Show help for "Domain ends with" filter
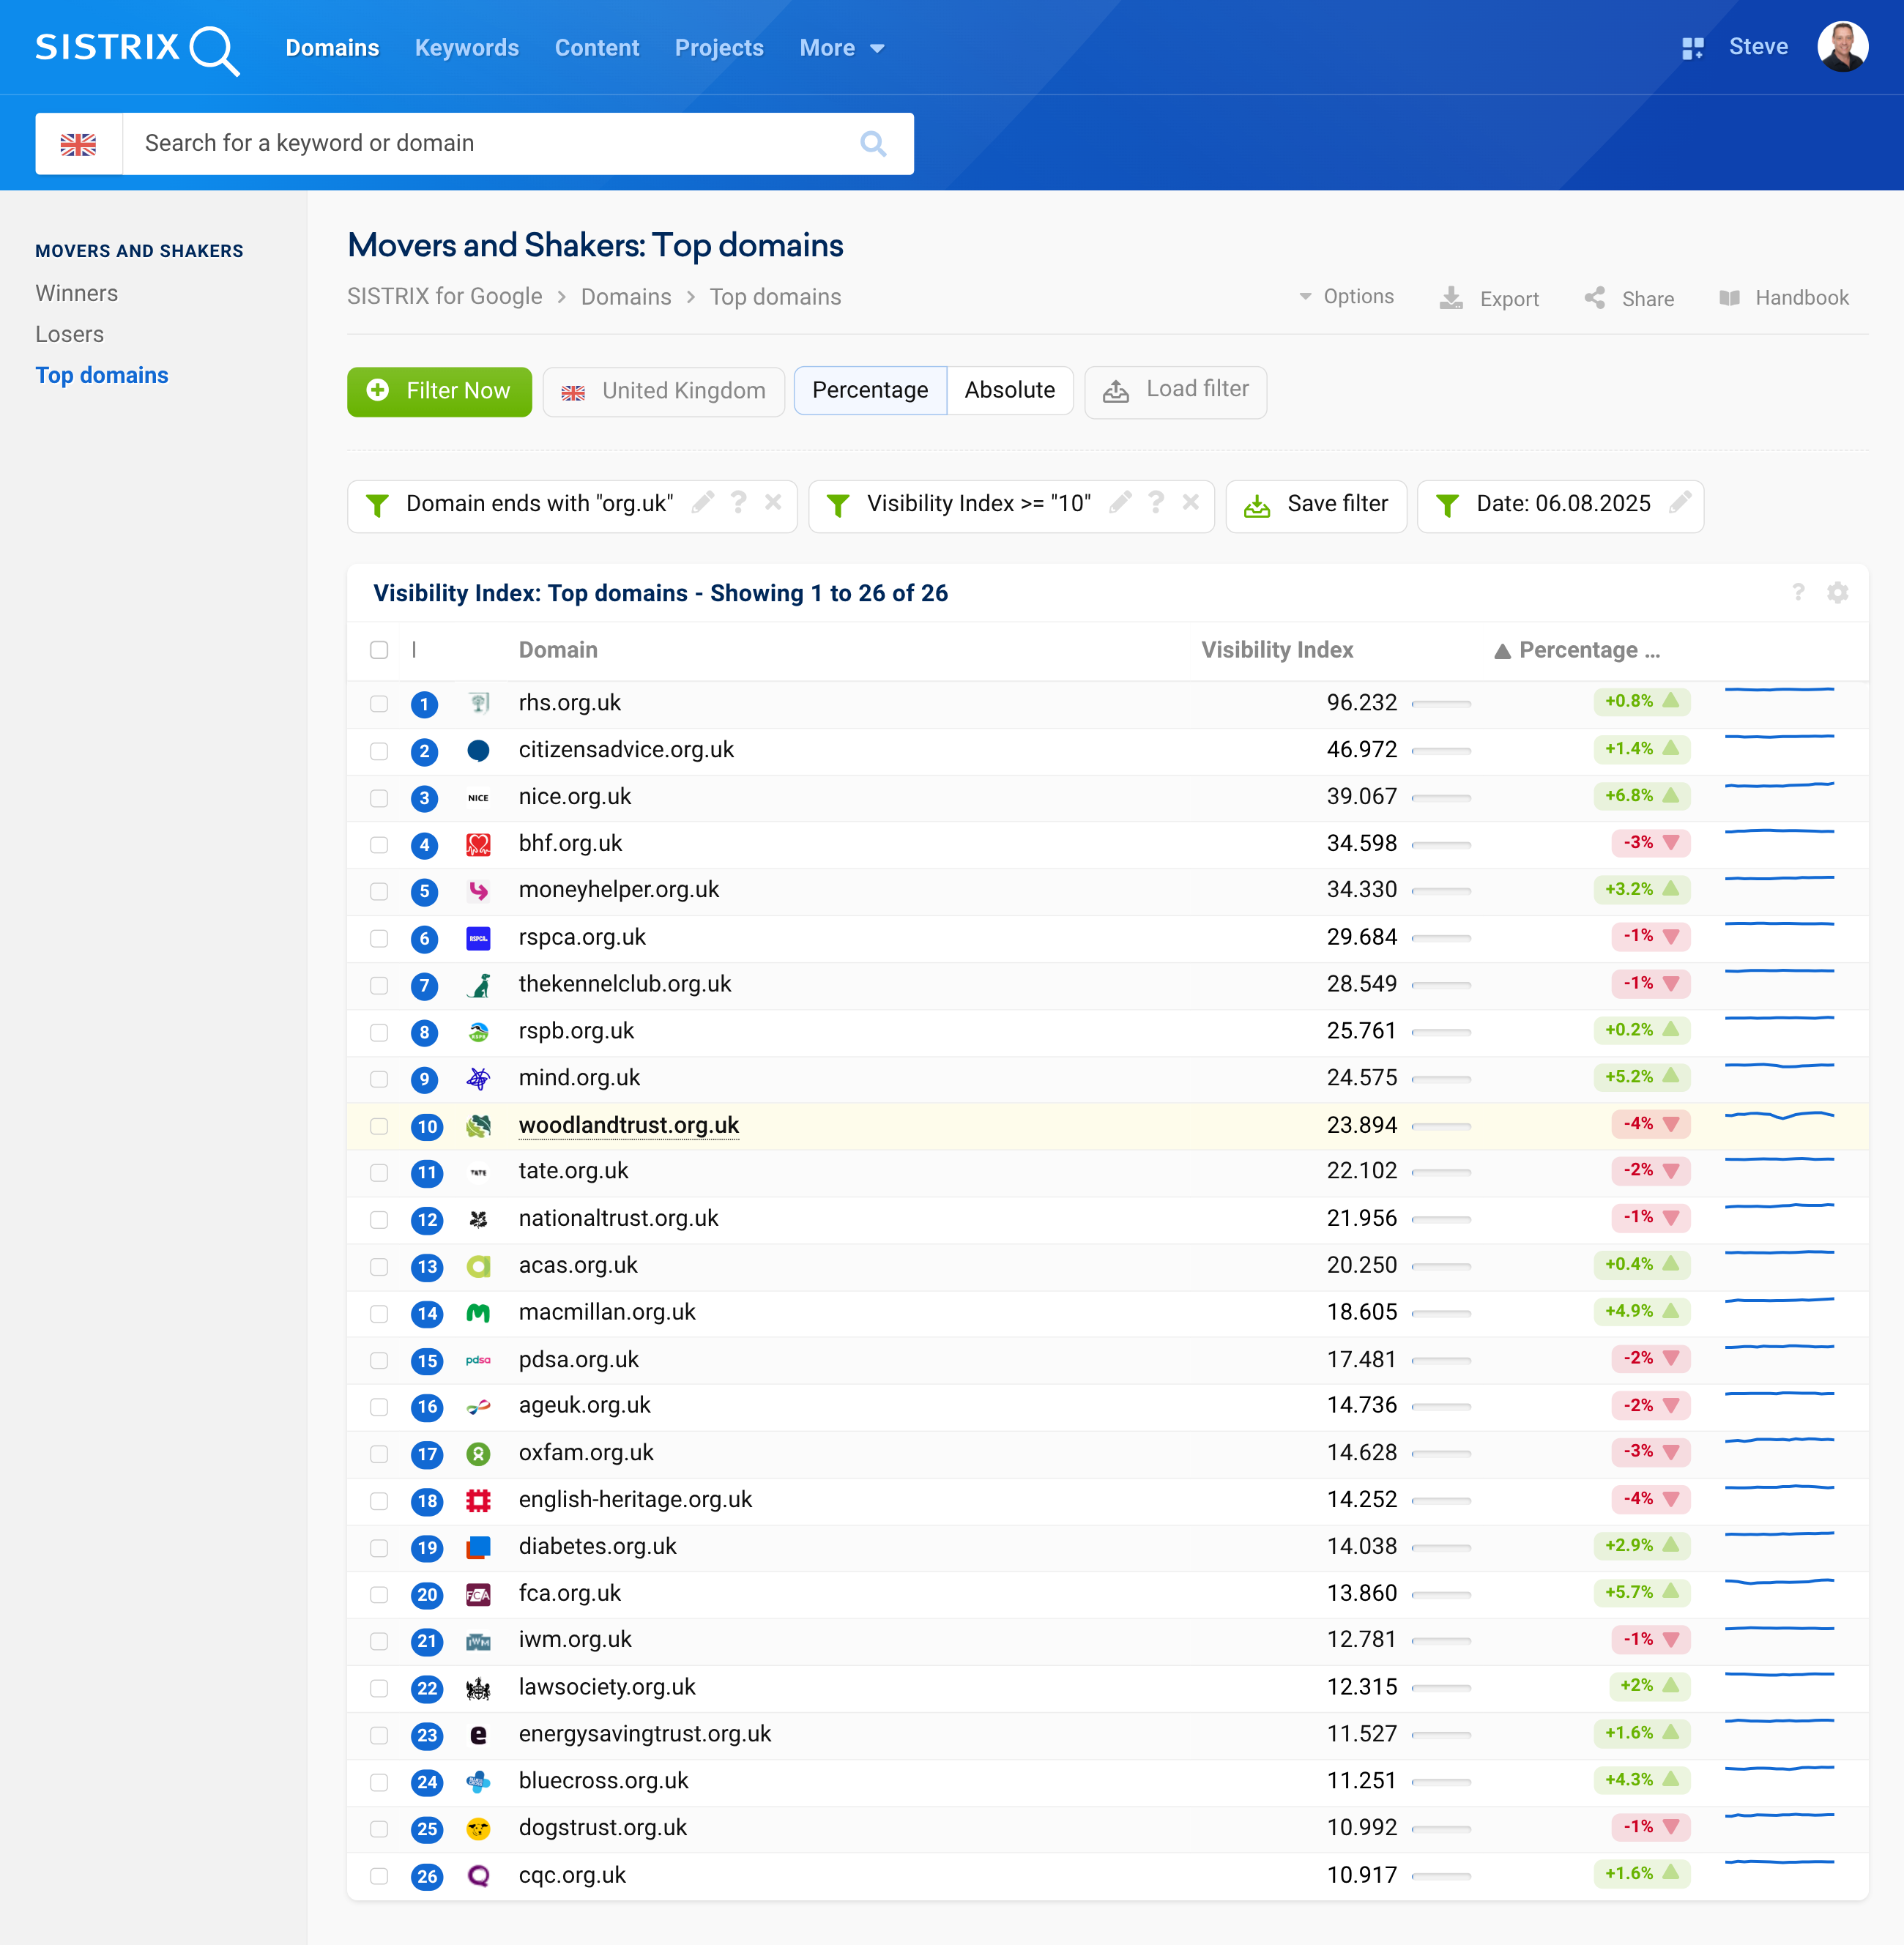Image resolution: width=1904 pixels, height=1945 pixels. tap(738, 503)
